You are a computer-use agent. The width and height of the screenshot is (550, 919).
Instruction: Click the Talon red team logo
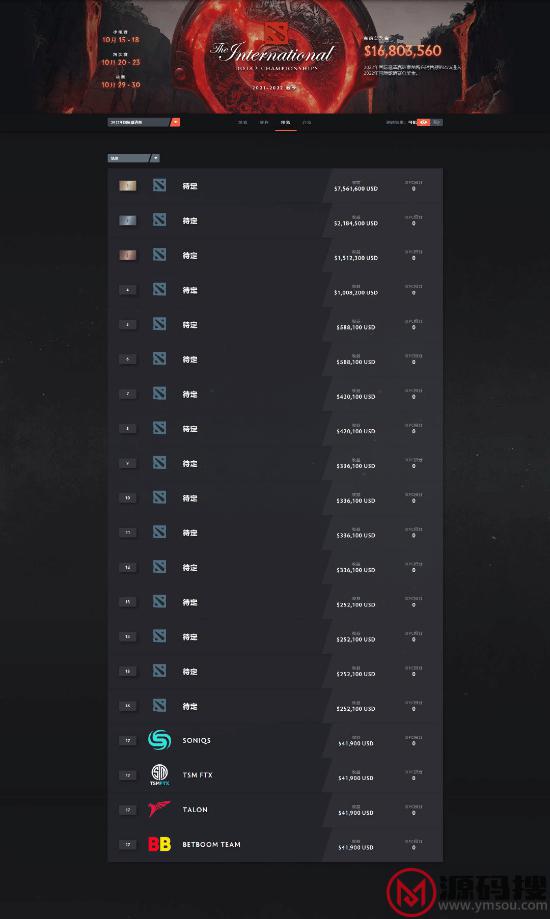pos(159,809)
